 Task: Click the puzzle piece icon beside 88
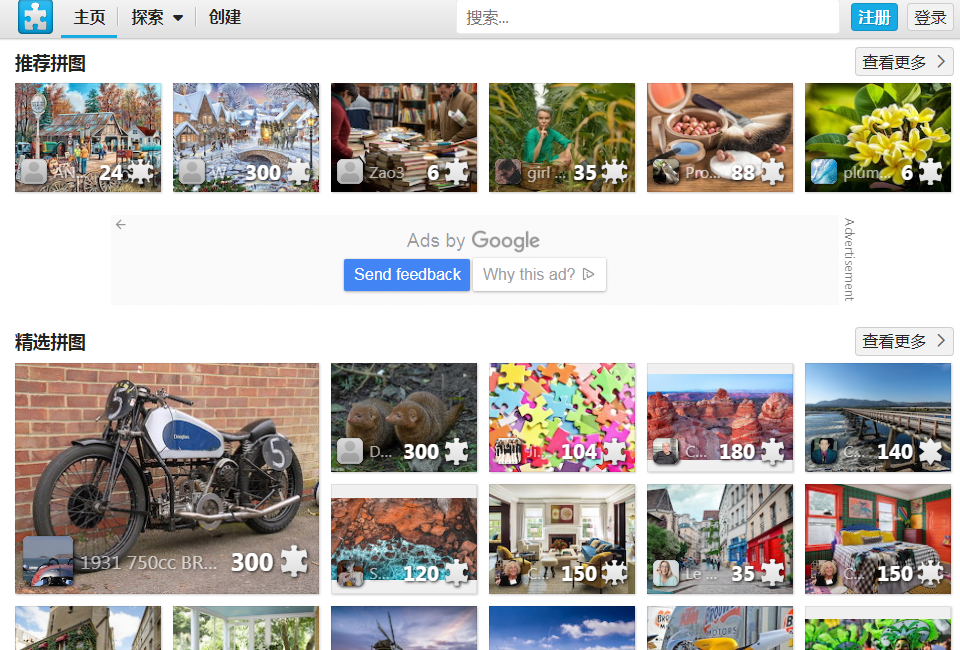pyautogui.click(x=772, y=172)
